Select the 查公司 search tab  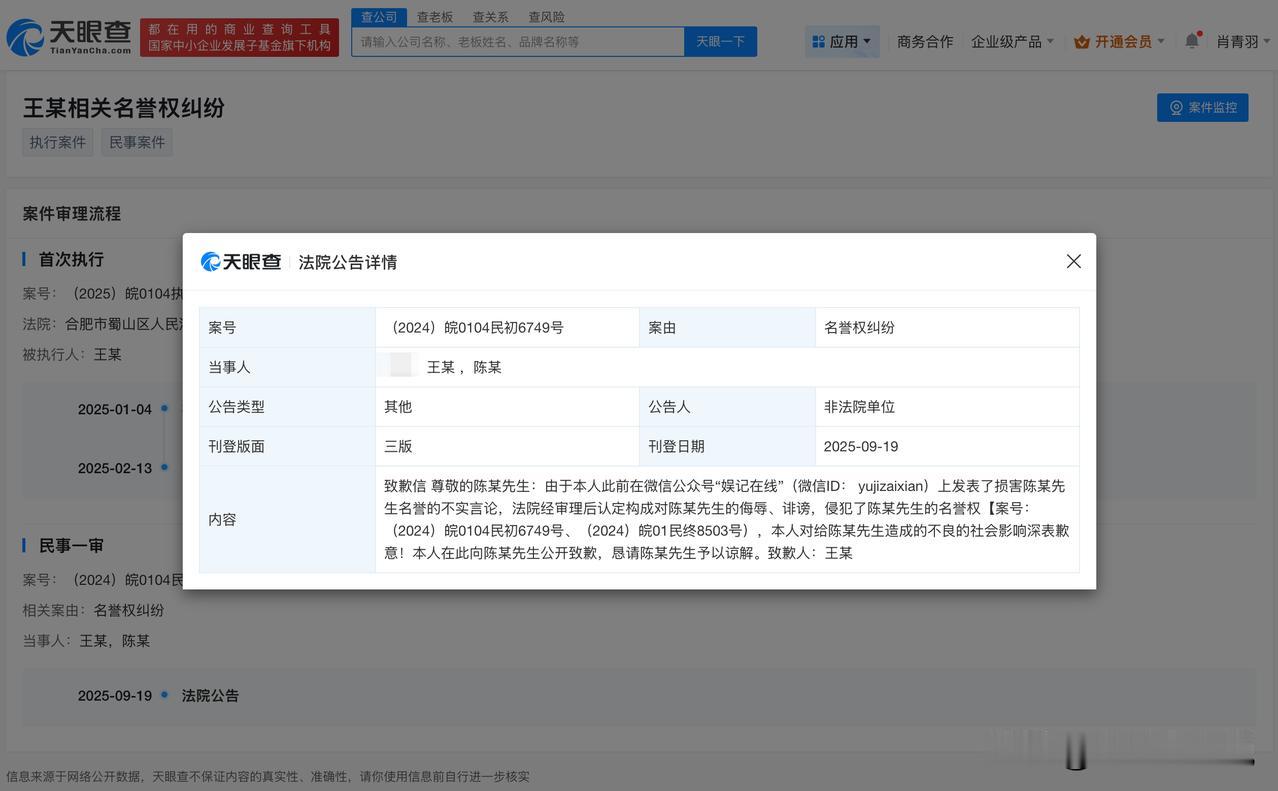379,17
